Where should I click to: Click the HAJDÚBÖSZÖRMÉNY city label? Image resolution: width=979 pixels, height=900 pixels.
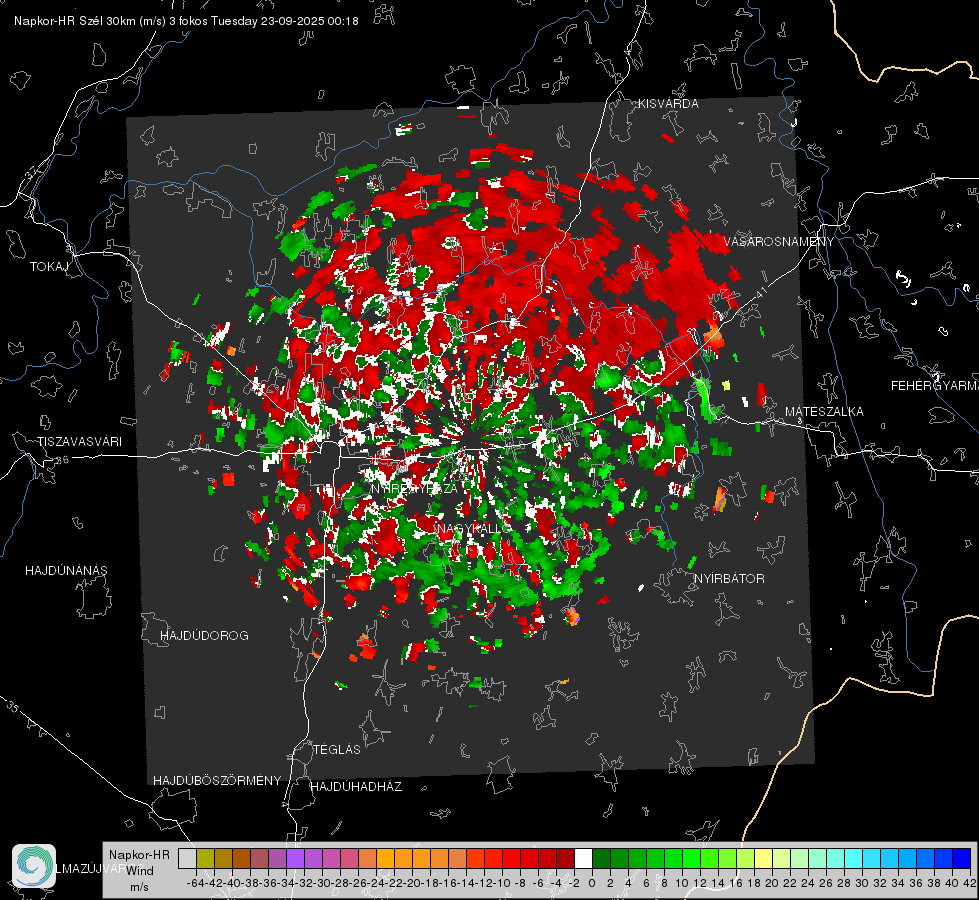pos(217,781)
